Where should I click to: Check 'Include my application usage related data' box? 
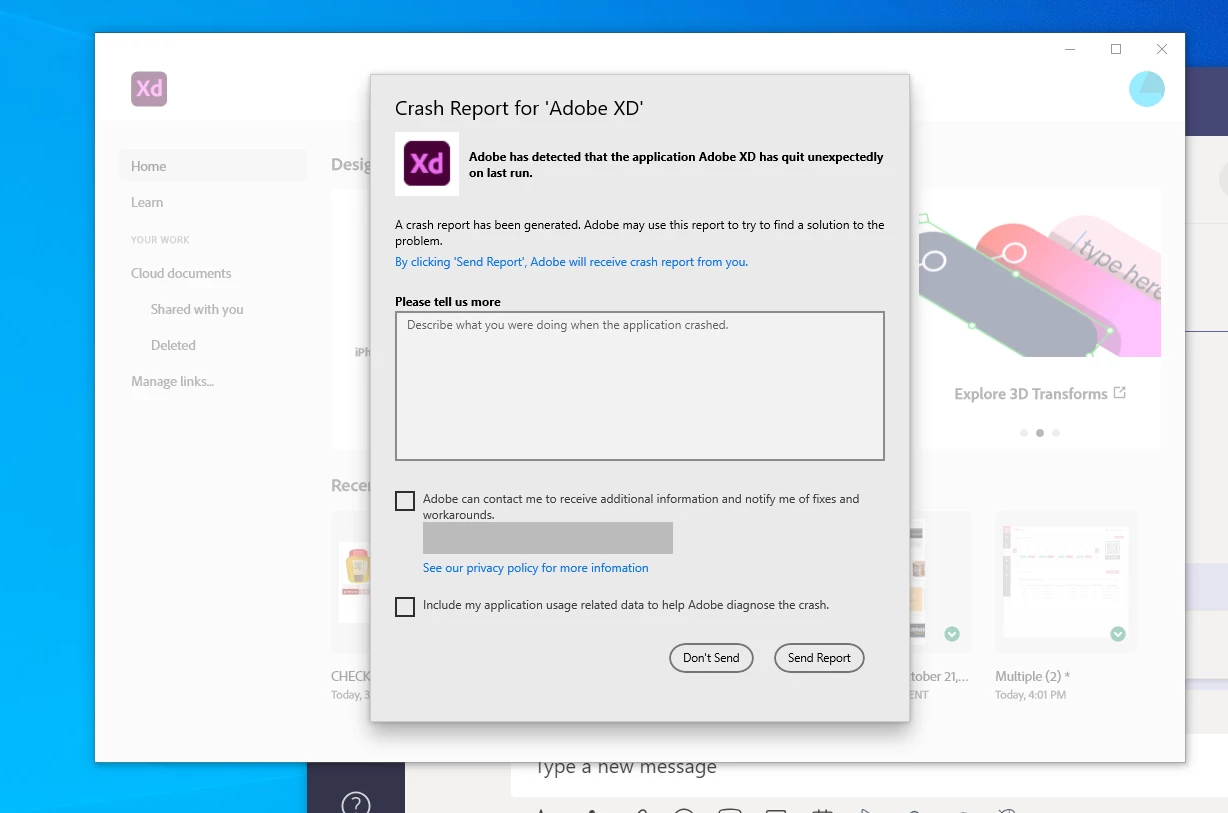pyautogui.click(x=405, y=607)
